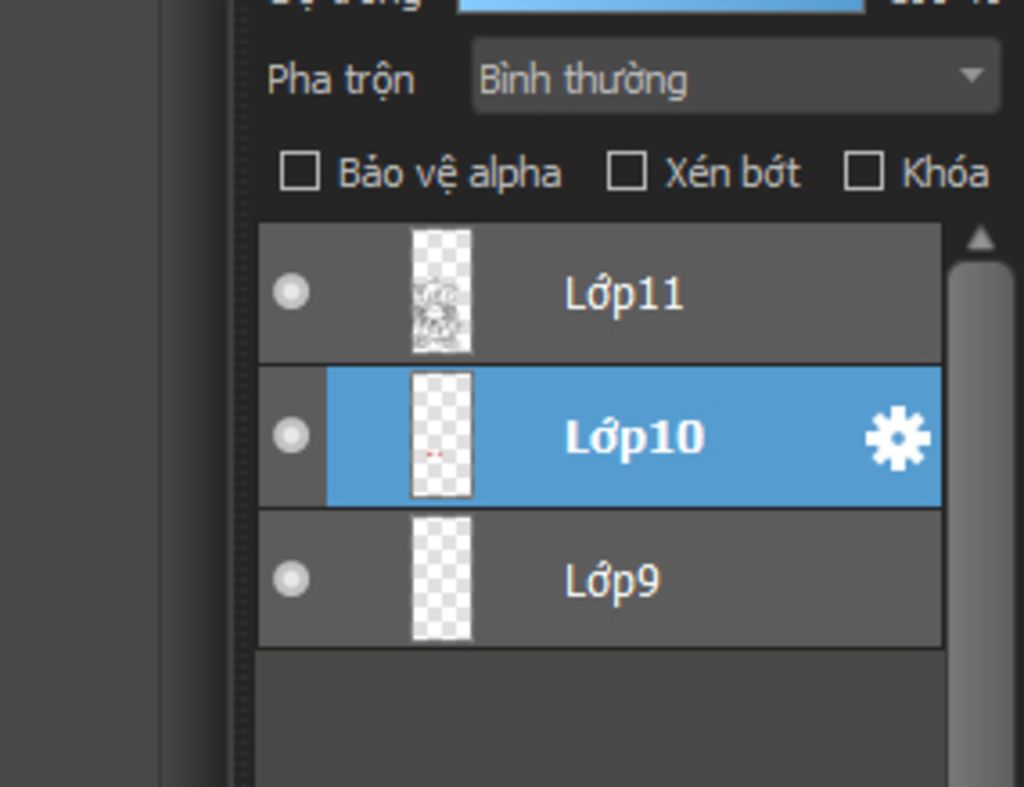The image size is (1024, 787).
Task: Click the layer list scroll-up arrow
Action: click(x=980, y=238)
